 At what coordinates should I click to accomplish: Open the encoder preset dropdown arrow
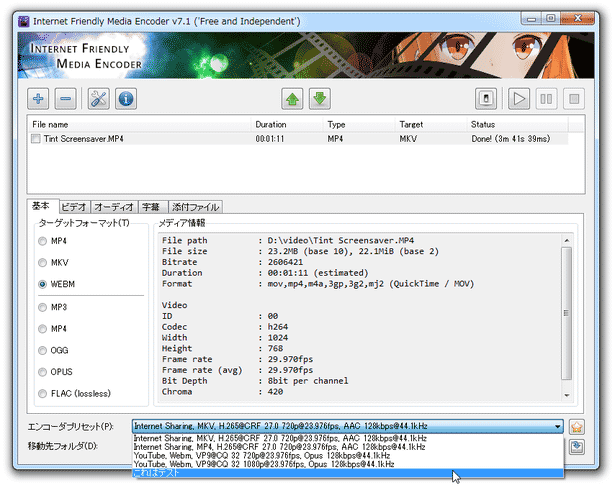557,426
